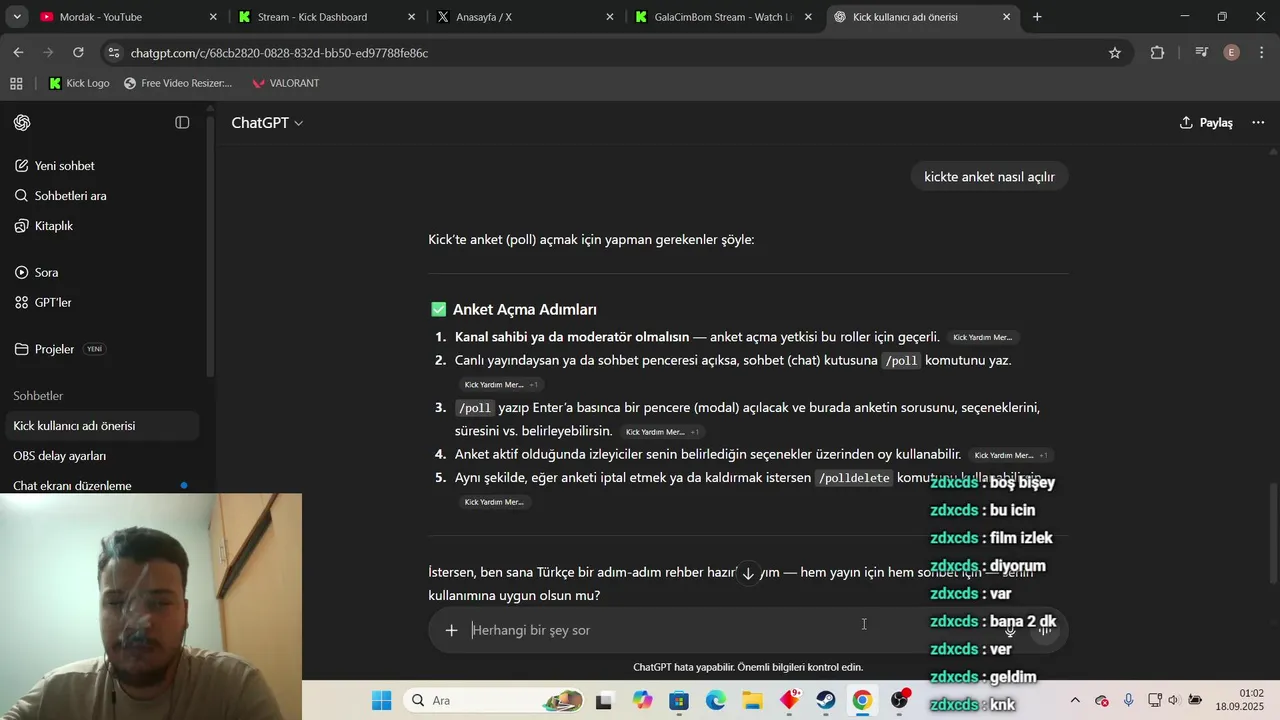This screenshot has height=720, width=1280.
Task: Open a new browser tab
Action: point(1037,17)
